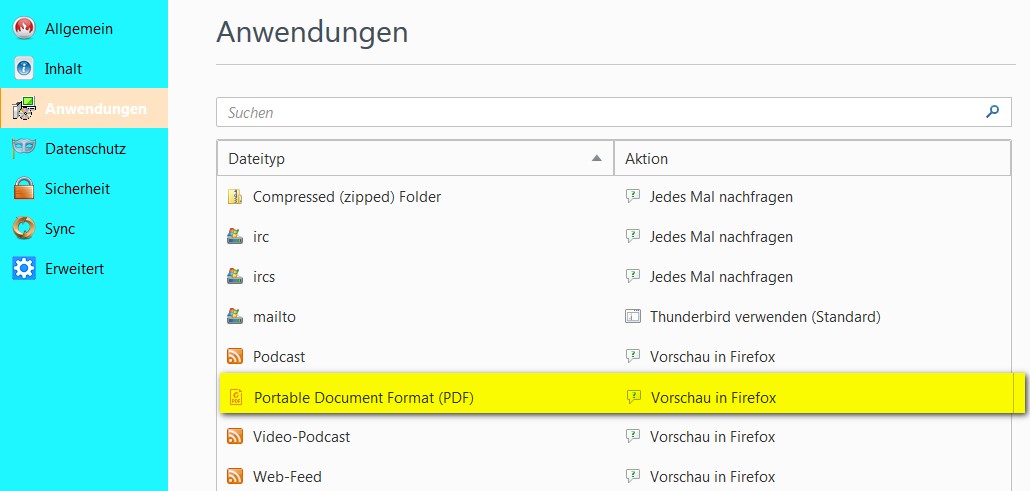Sort by Dateityp column arrow
The image size is (1030, 491).
pos(597,158)
